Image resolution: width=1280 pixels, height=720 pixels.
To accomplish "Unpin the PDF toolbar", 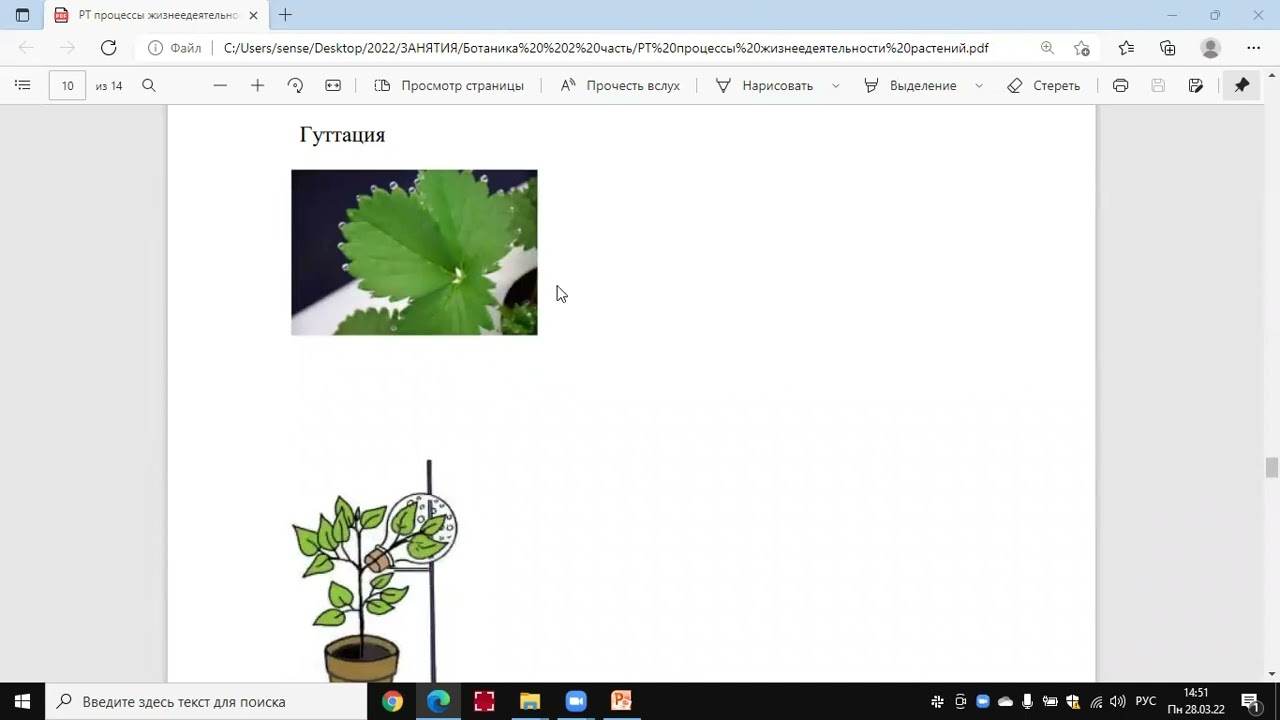I will tap(1242, 86).
